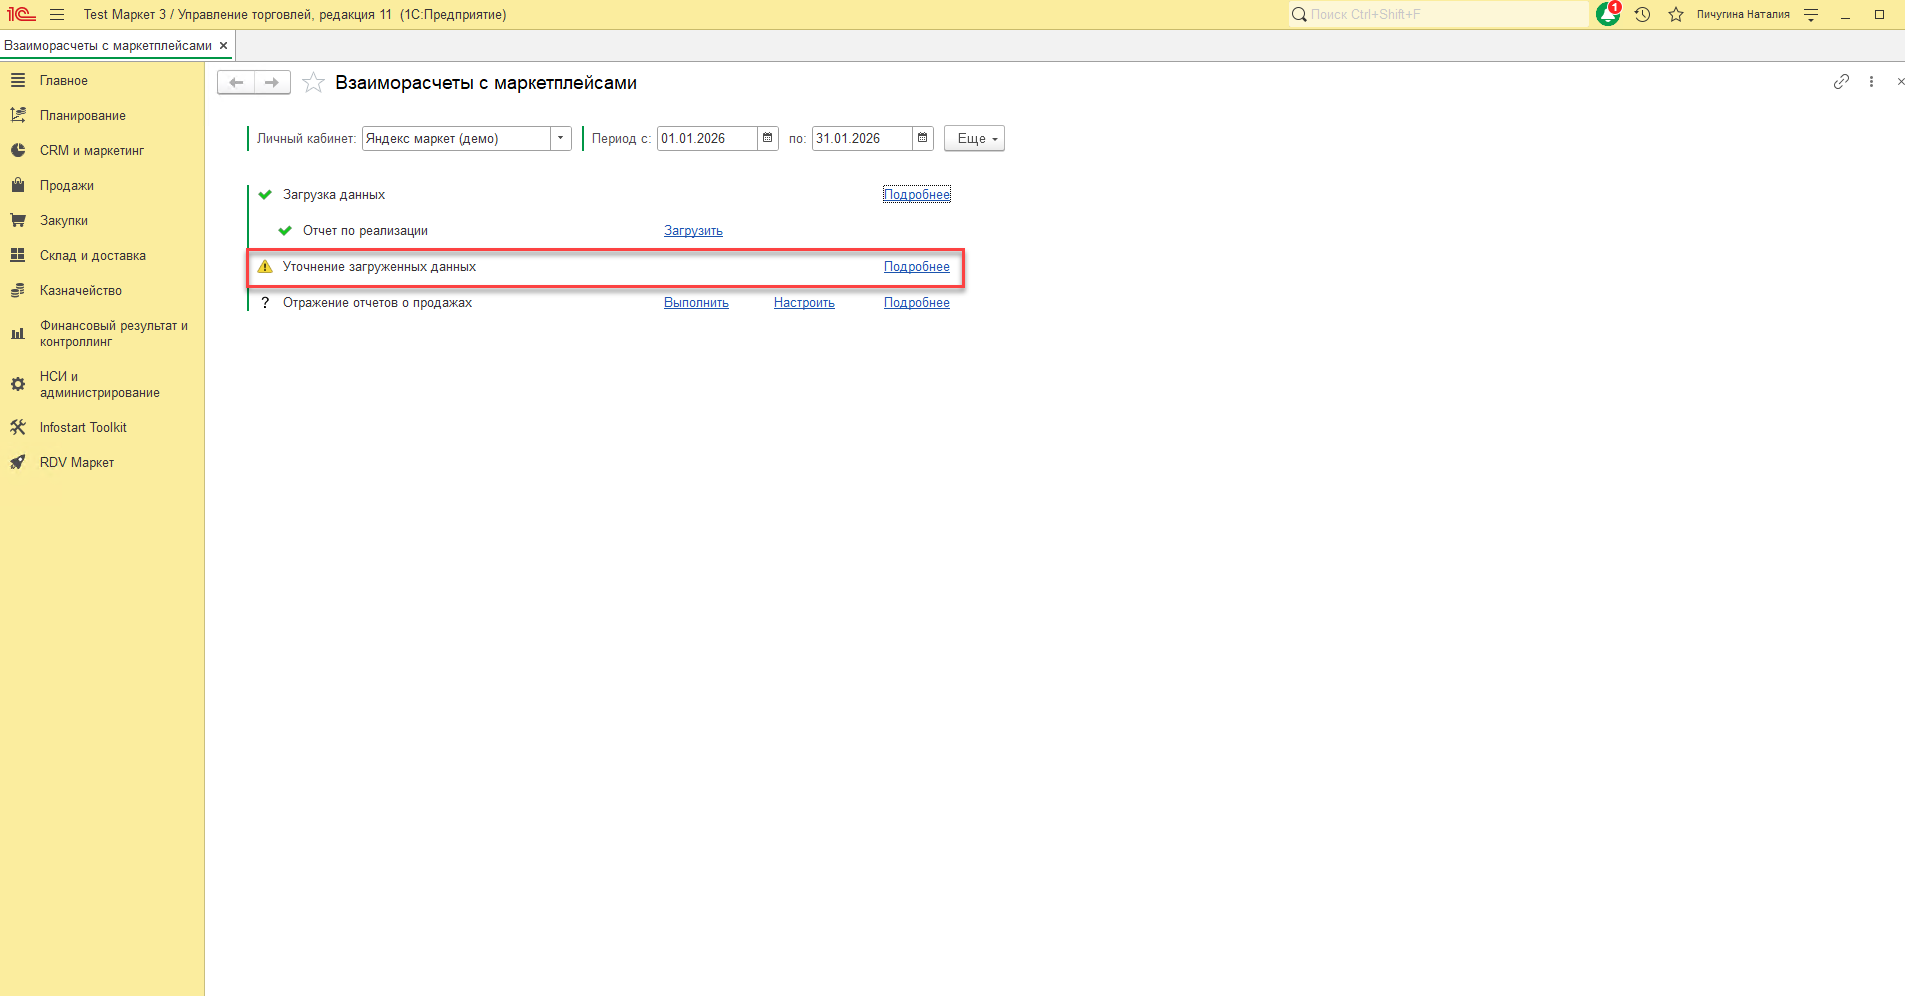Viewport: 1905px width, 996px height.
Task: Open the Планирование section
Action: (102, 116)
